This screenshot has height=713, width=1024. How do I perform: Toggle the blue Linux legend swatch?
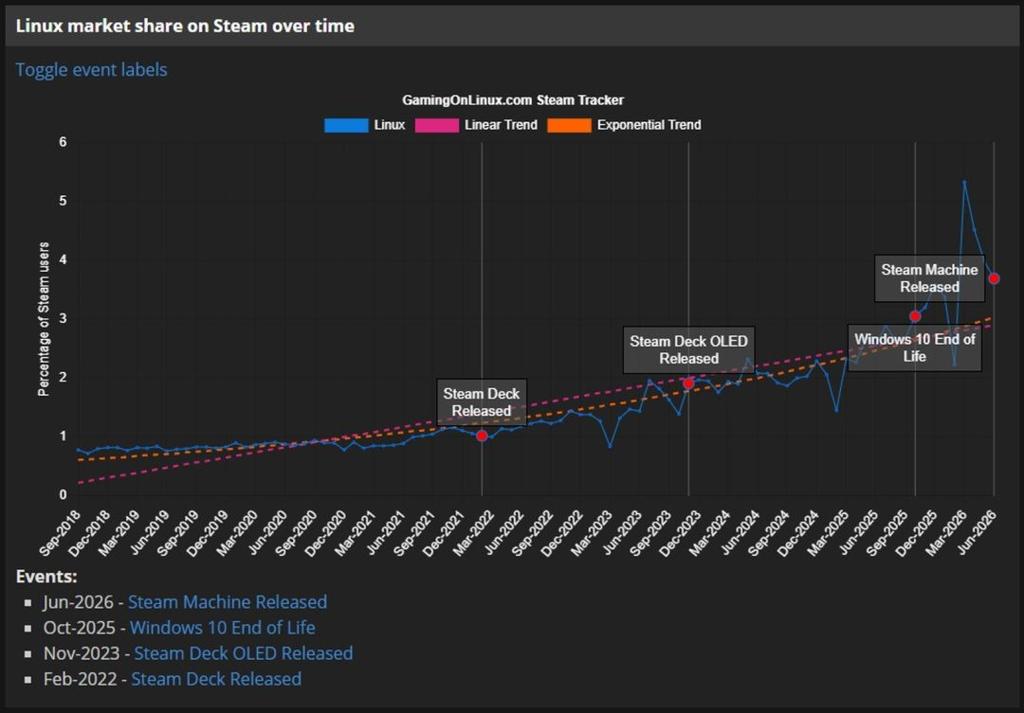346,125
